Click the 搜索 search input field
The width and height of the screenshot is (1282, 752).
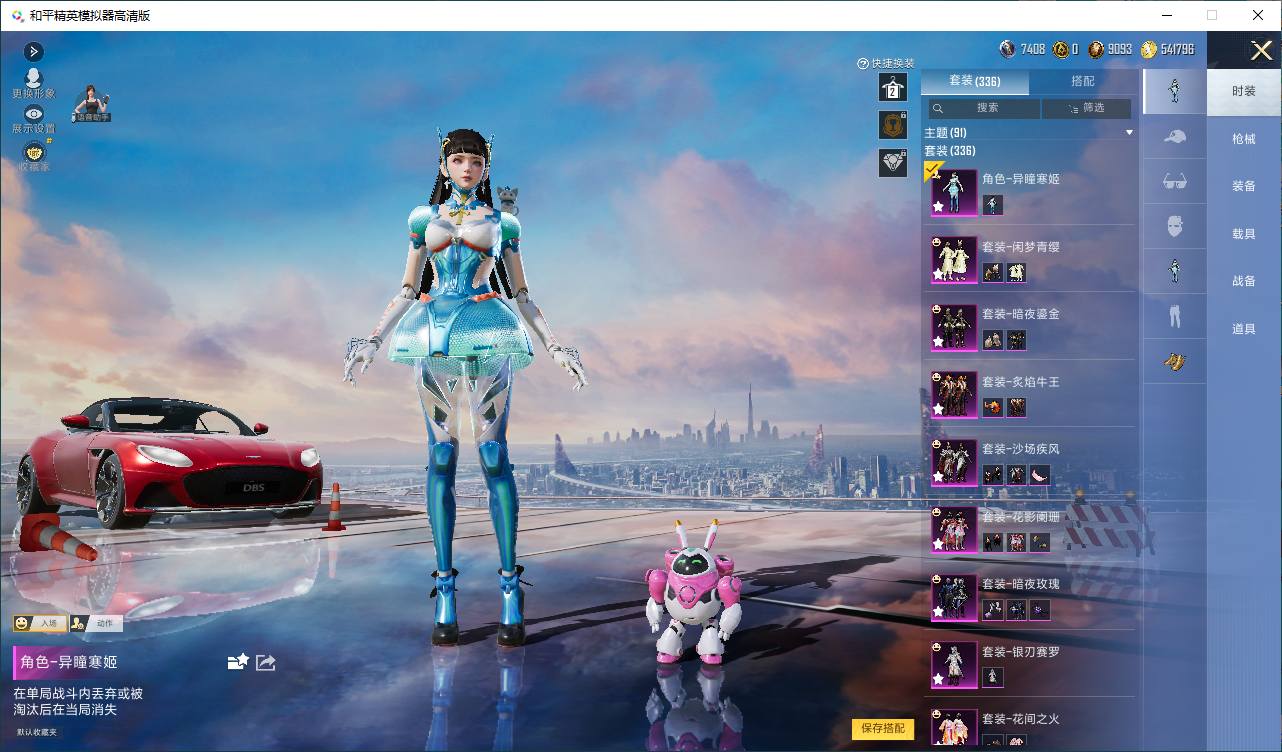pos(982,108)
